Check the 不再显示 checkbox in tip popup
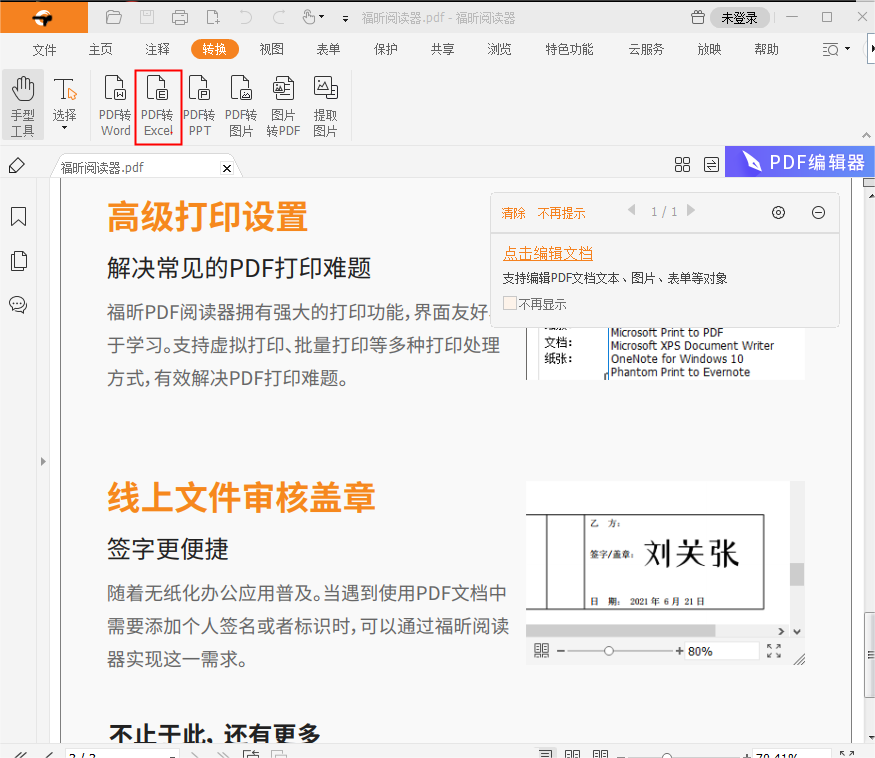This screenshot has width=875, height=758. (x=510, y=302)
